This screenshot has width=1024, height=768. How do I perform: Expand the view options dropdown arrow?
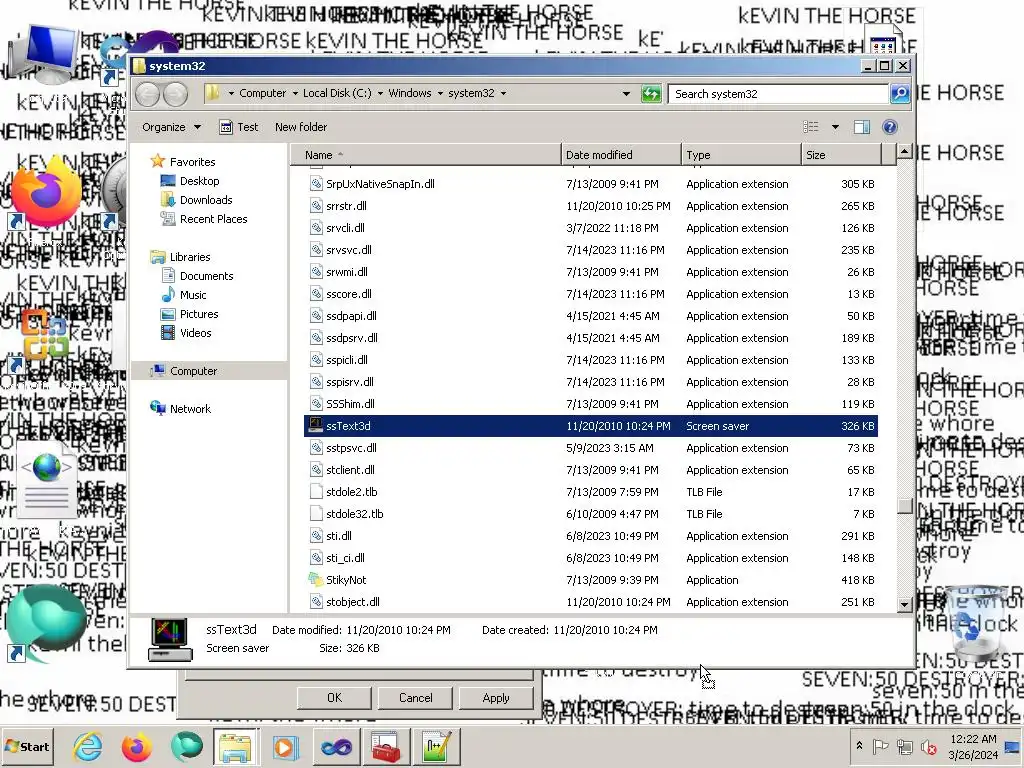click(x=835, y=127)
